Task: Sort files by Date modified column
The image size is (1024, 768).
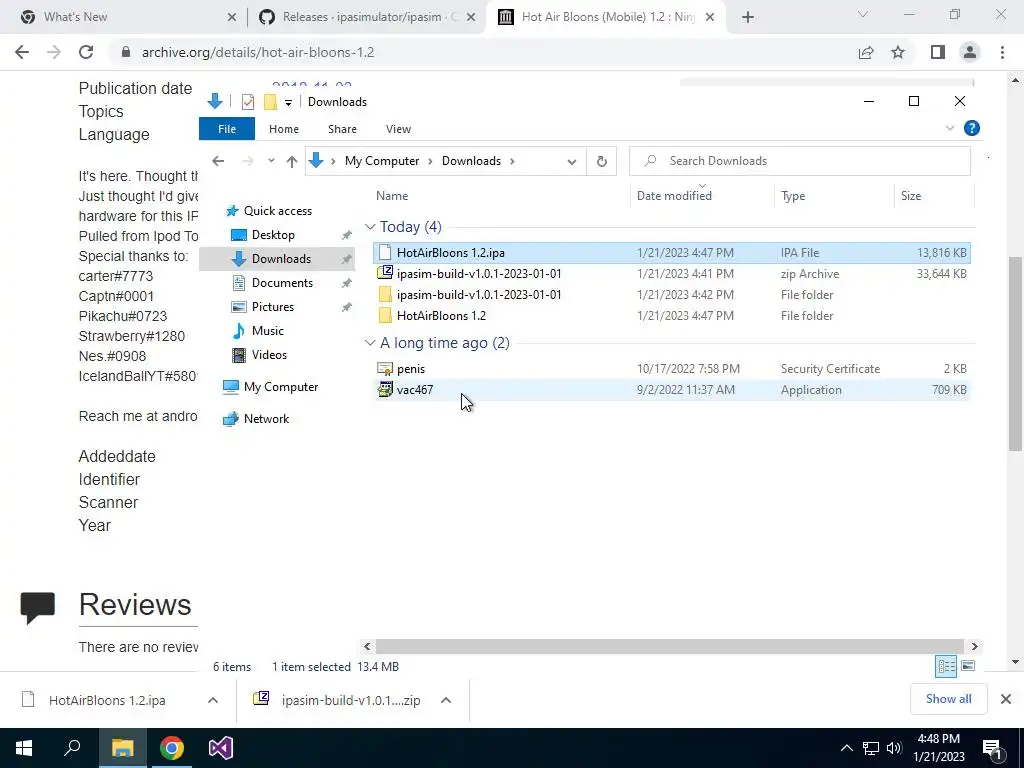Action: click(x=674, y=196)
